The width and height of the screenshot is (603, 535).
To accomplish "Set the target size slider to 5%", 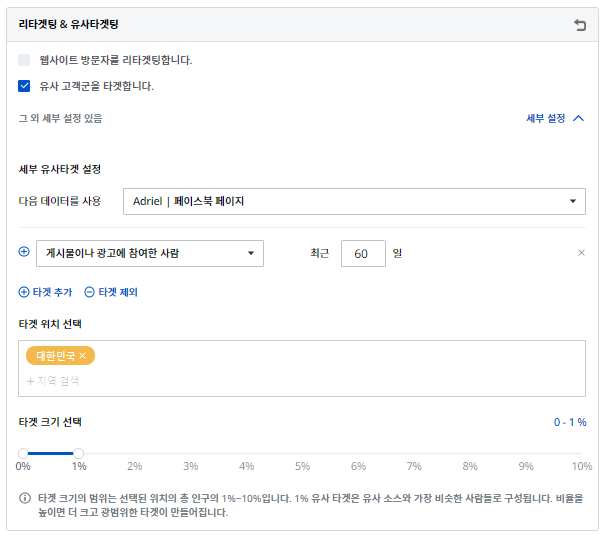I will click(303, 453).
